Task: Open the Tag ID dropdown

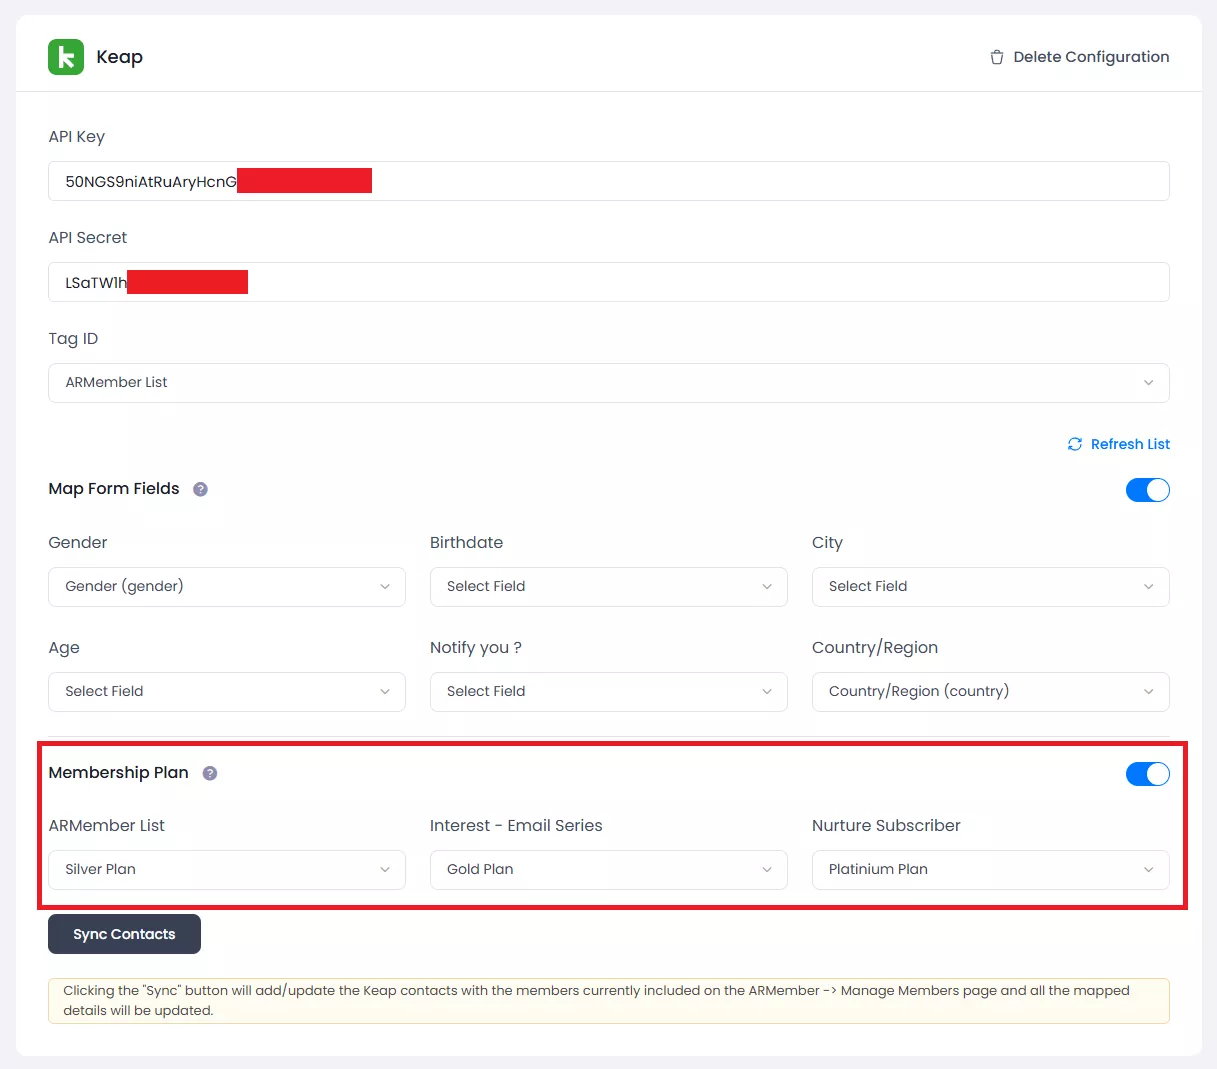Action: [x=608, y=383]
